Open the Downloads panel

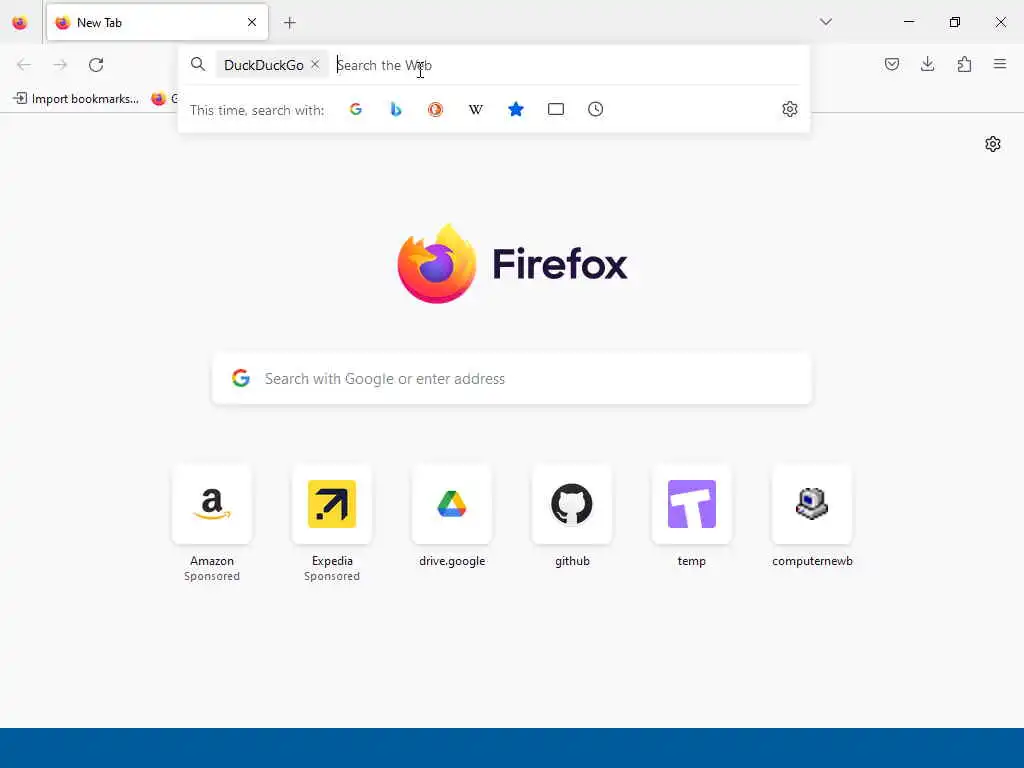tap(927, 64)
